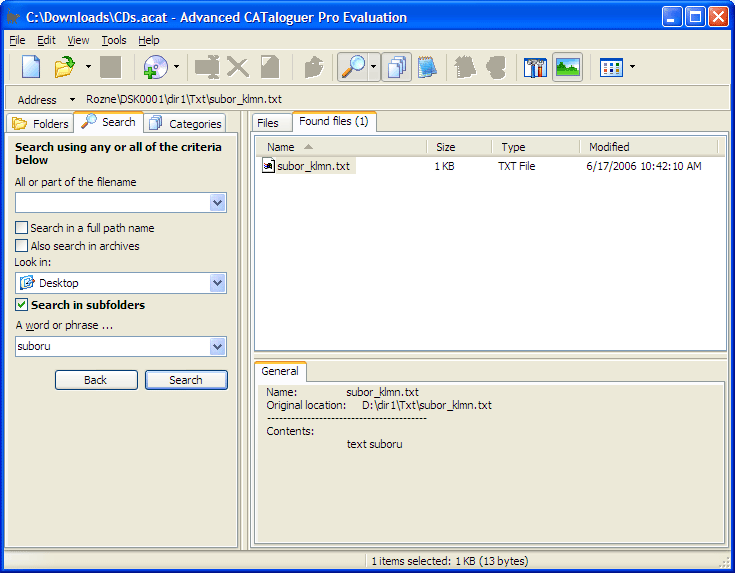Image resolution: width=735 pixels, height=573 pixels.
Task: Sort results by the Modified column
Action: point(649,147)
